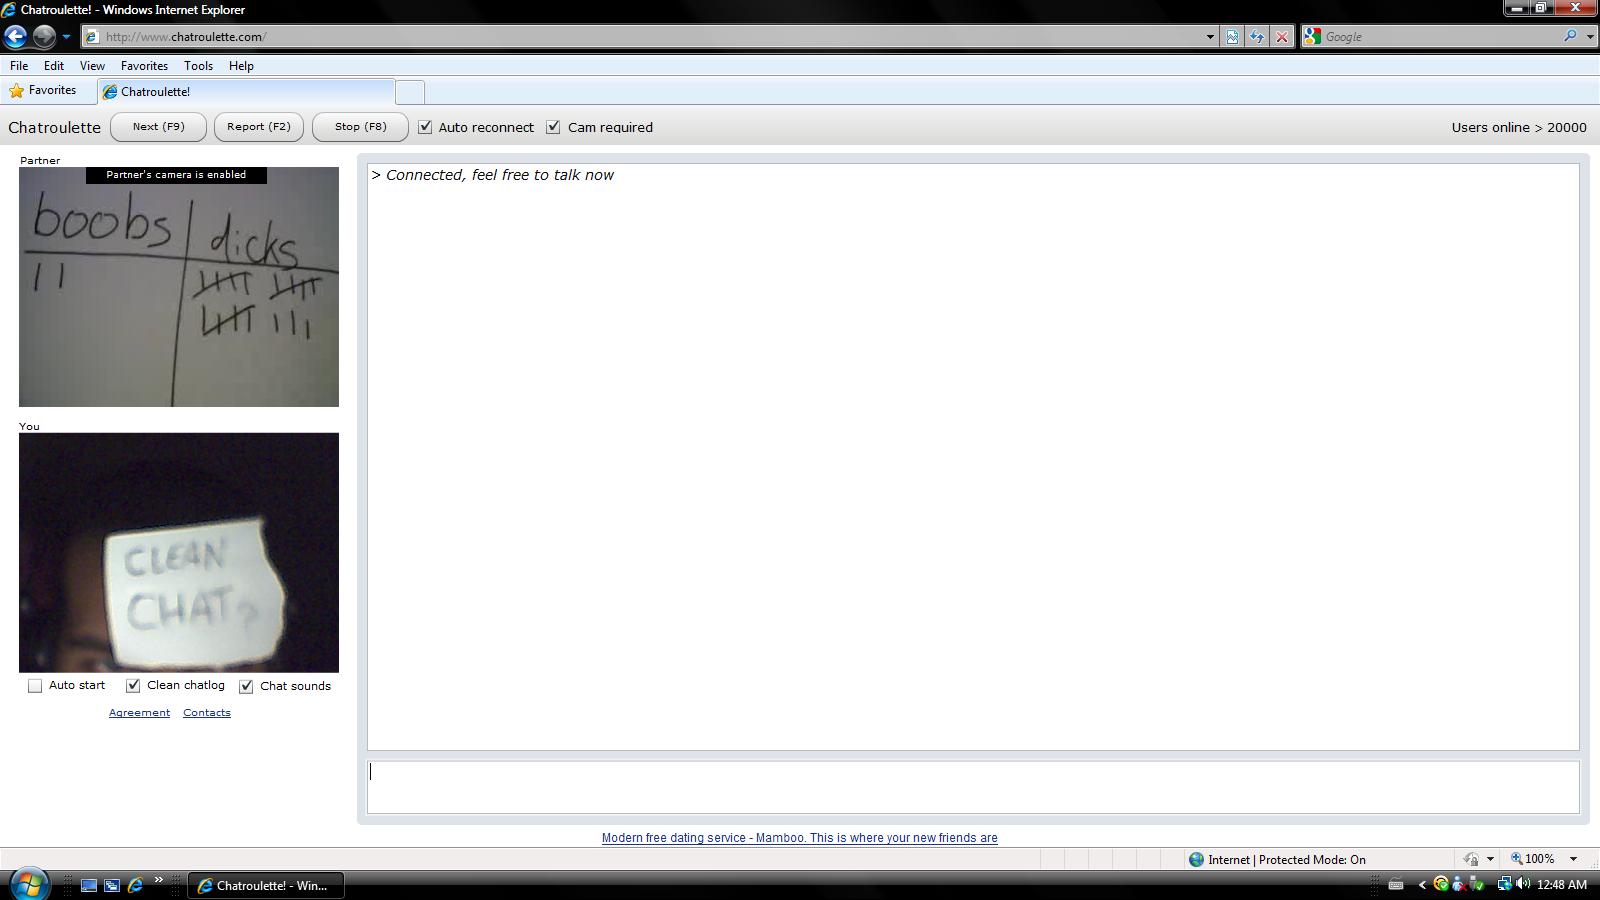Toggle the Chat sounds checkbox
The width and height of the screenshot is (1600, 900).
(x=246, y=686)
